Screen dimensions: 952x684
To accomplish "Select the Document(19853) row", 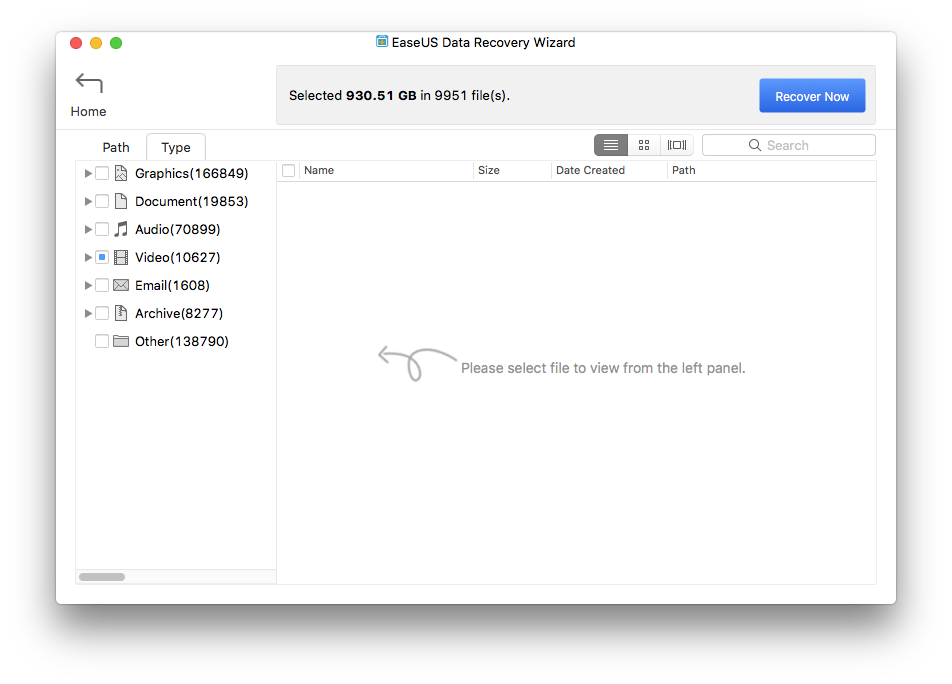I will pos(176,201).
